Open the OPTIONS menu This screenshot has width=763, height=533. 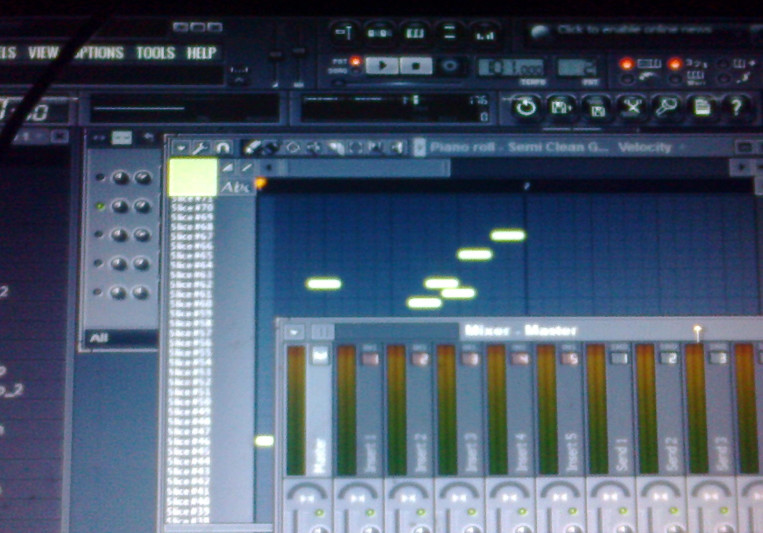99,52
